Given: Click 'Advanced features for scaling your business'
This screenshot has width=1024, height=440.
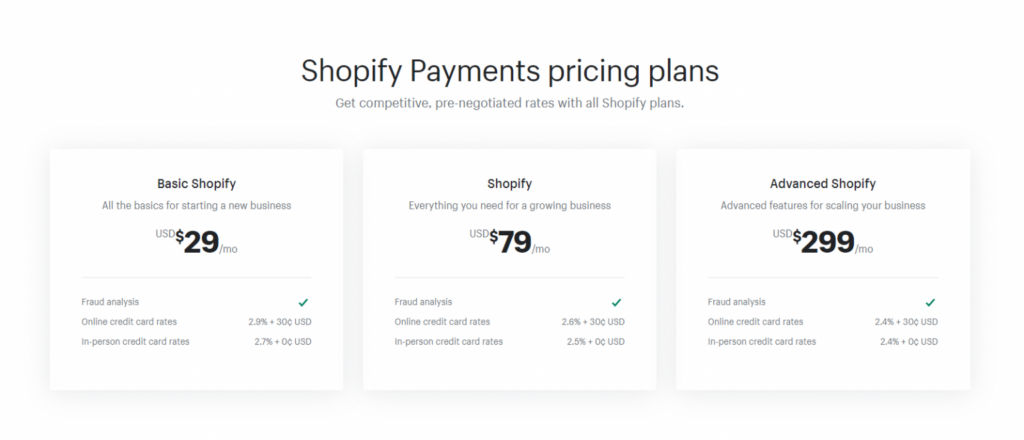Looking at the screenshot, I should click(x=823, y=206).
